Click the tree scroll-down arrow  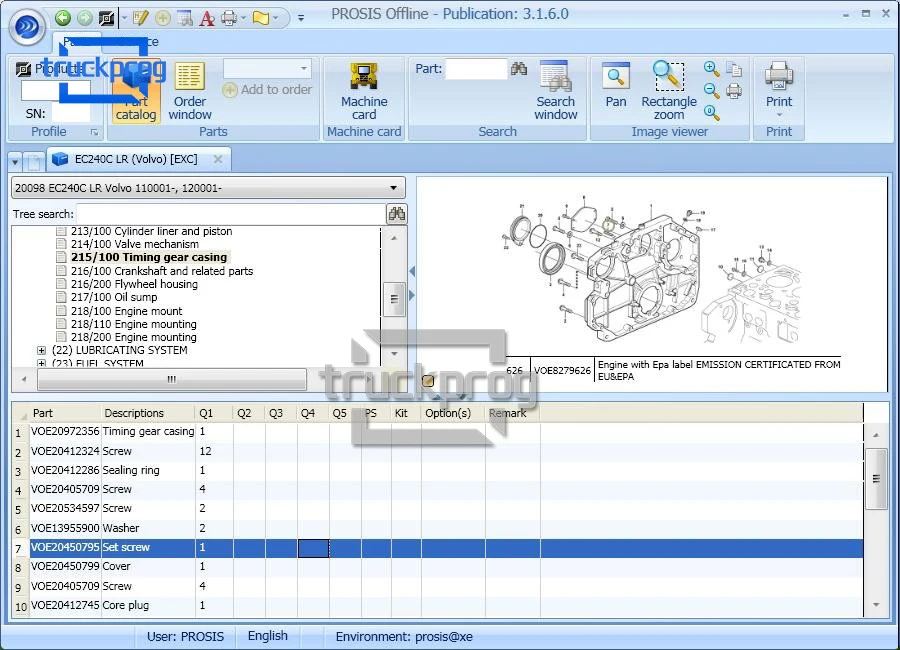pyautogui.click(x=394, y=354)
